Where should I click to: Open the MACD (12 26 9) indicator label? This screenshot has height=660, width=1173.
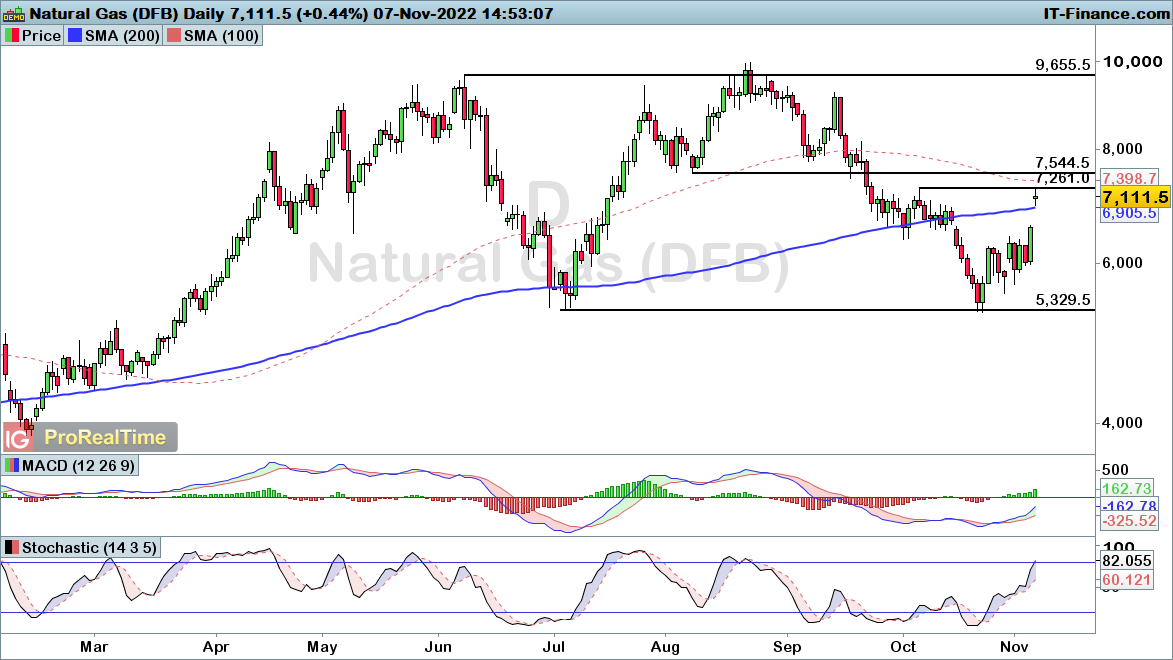(79, 466)
